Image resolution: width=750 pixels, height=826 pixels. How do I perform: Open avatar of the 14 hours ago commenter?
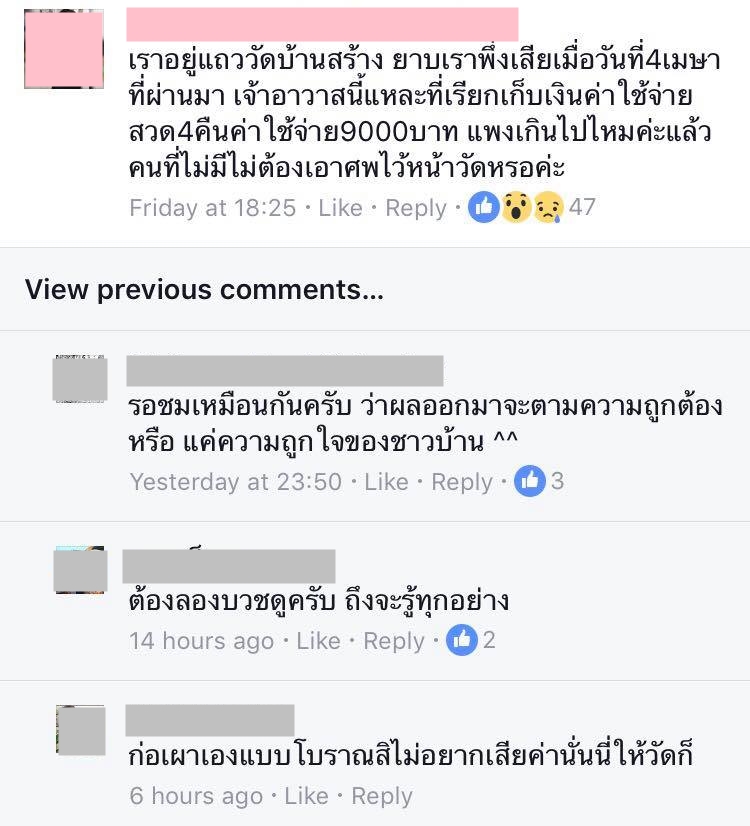click(81, 570)
